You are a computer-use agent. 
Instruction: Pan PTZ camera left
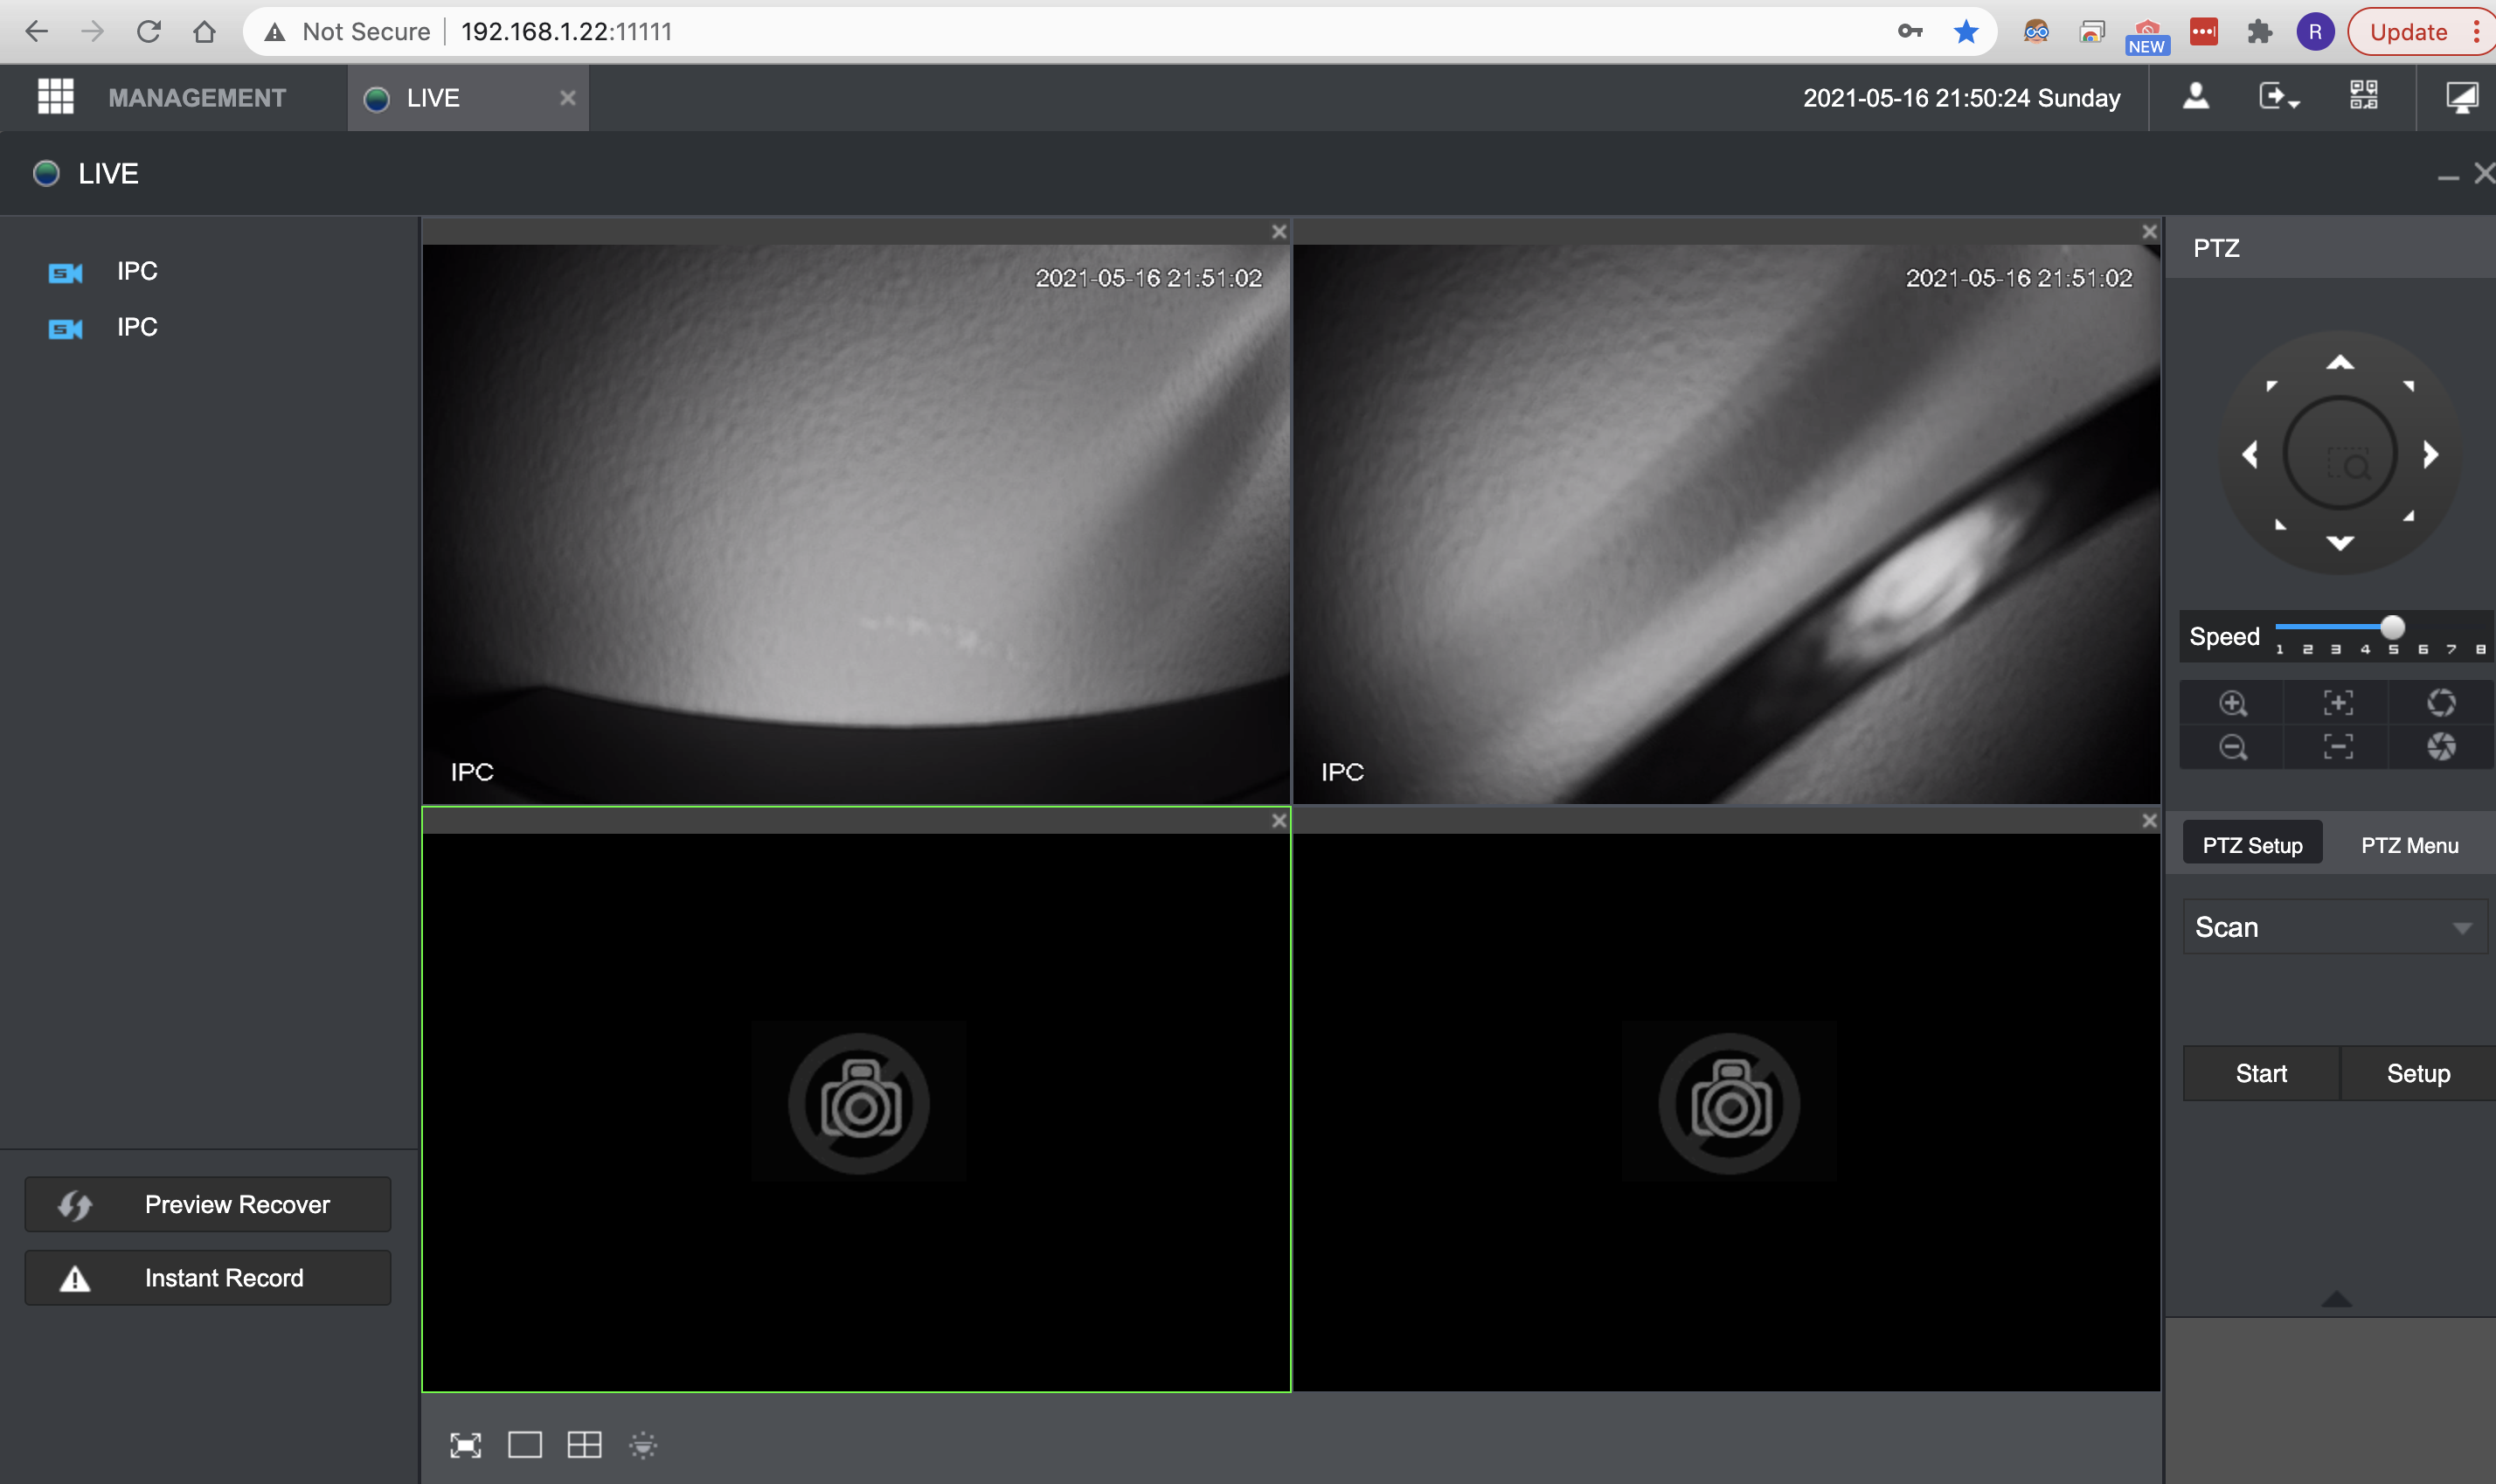(x=2250, y=455)
